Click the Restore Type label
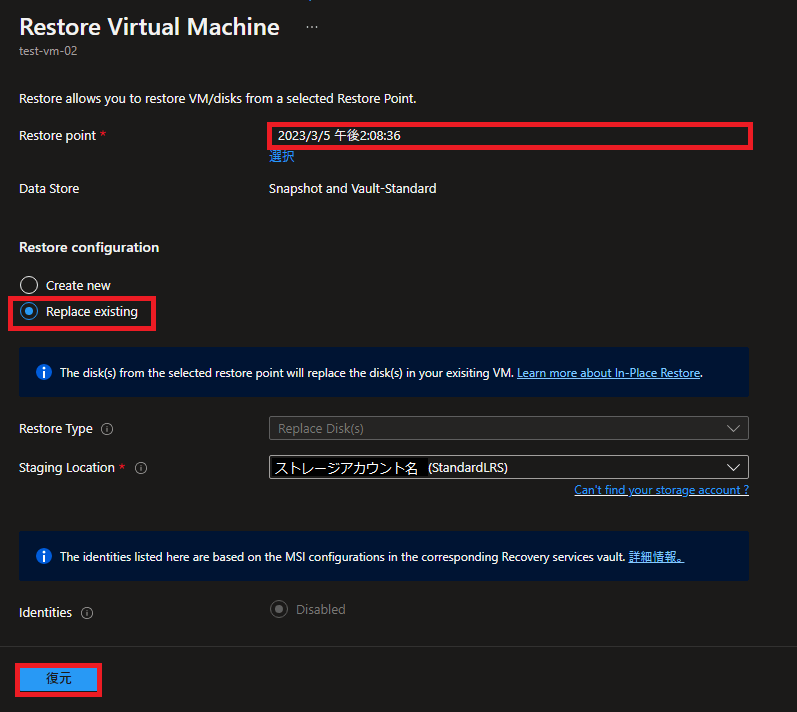The height and width of the screenshot is (712, 797). pyautogui.click(x=56, y=429)
